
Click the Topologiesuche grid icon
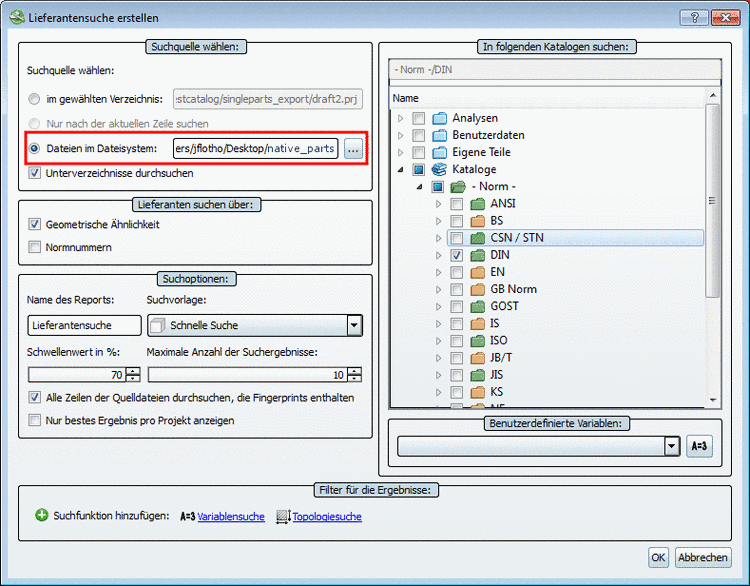click(283, 517)
